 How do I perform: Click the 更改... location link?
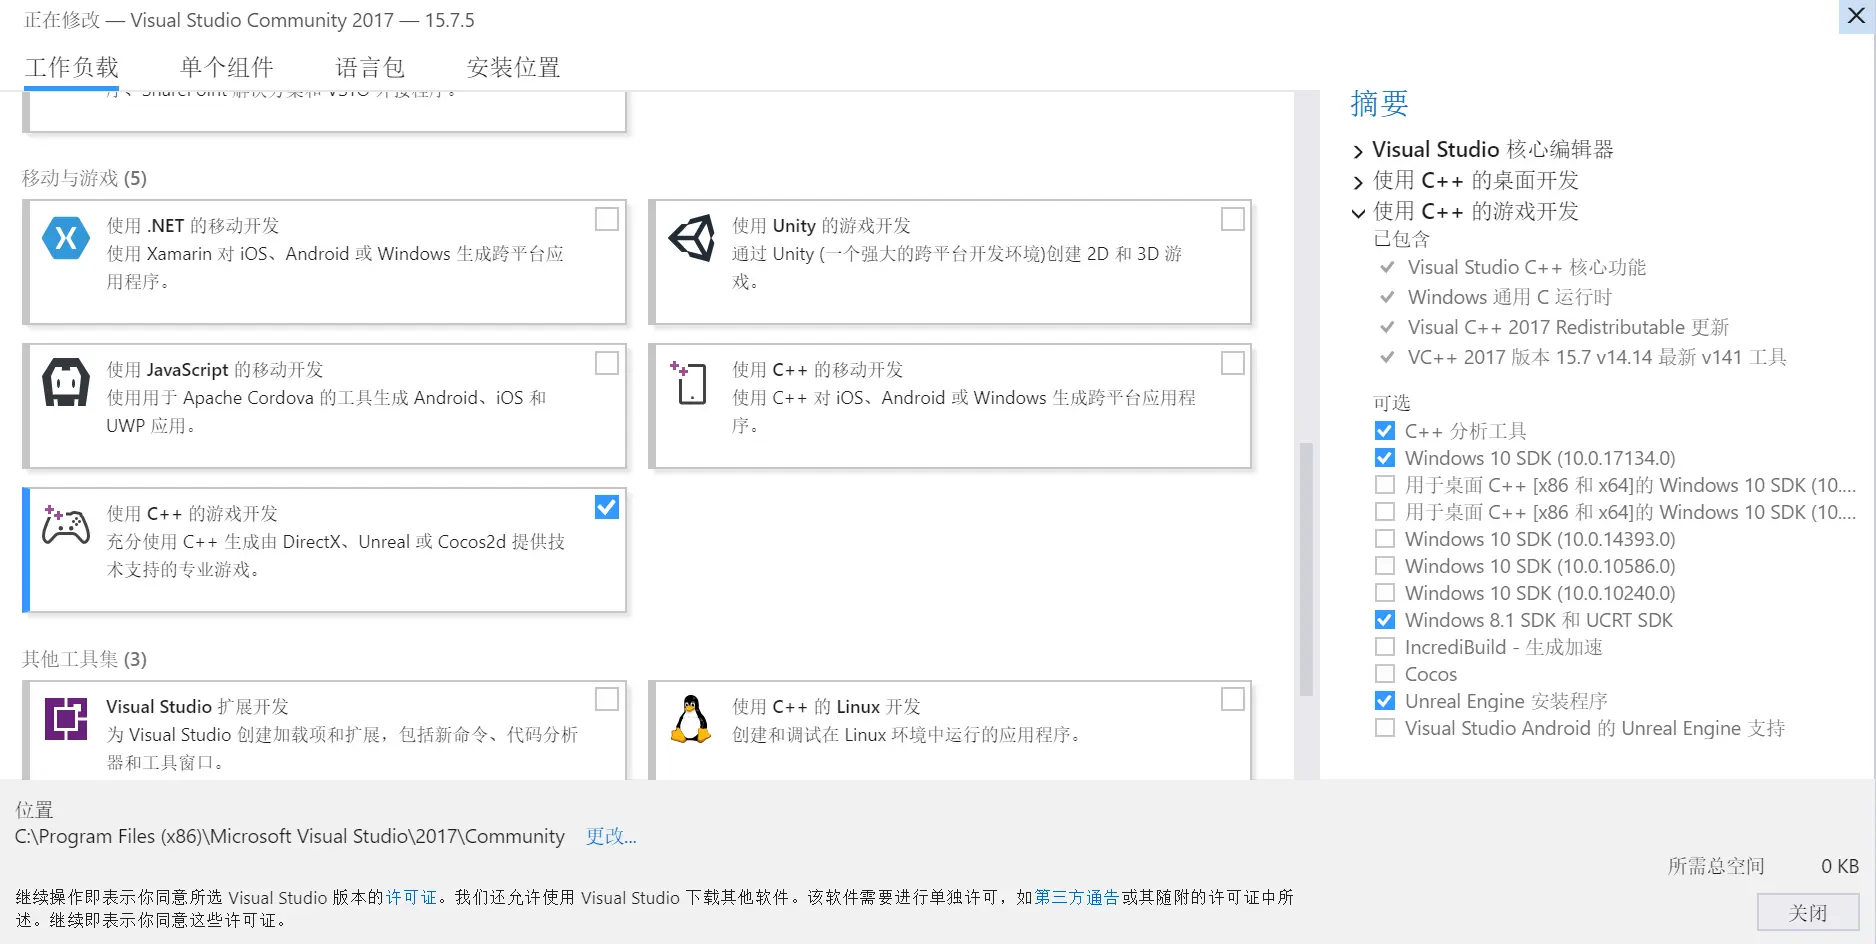(x=611, y=836)
